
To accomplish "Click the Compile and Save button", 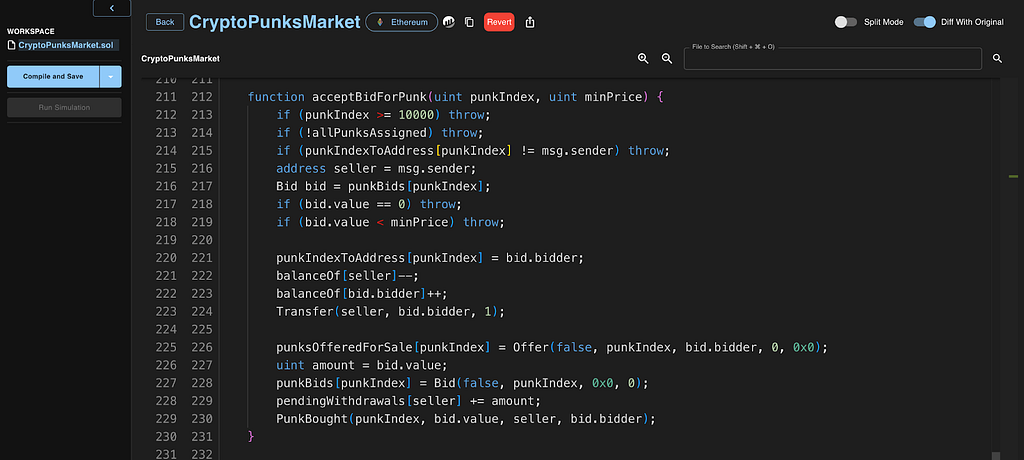I will (x=53, y=76).
